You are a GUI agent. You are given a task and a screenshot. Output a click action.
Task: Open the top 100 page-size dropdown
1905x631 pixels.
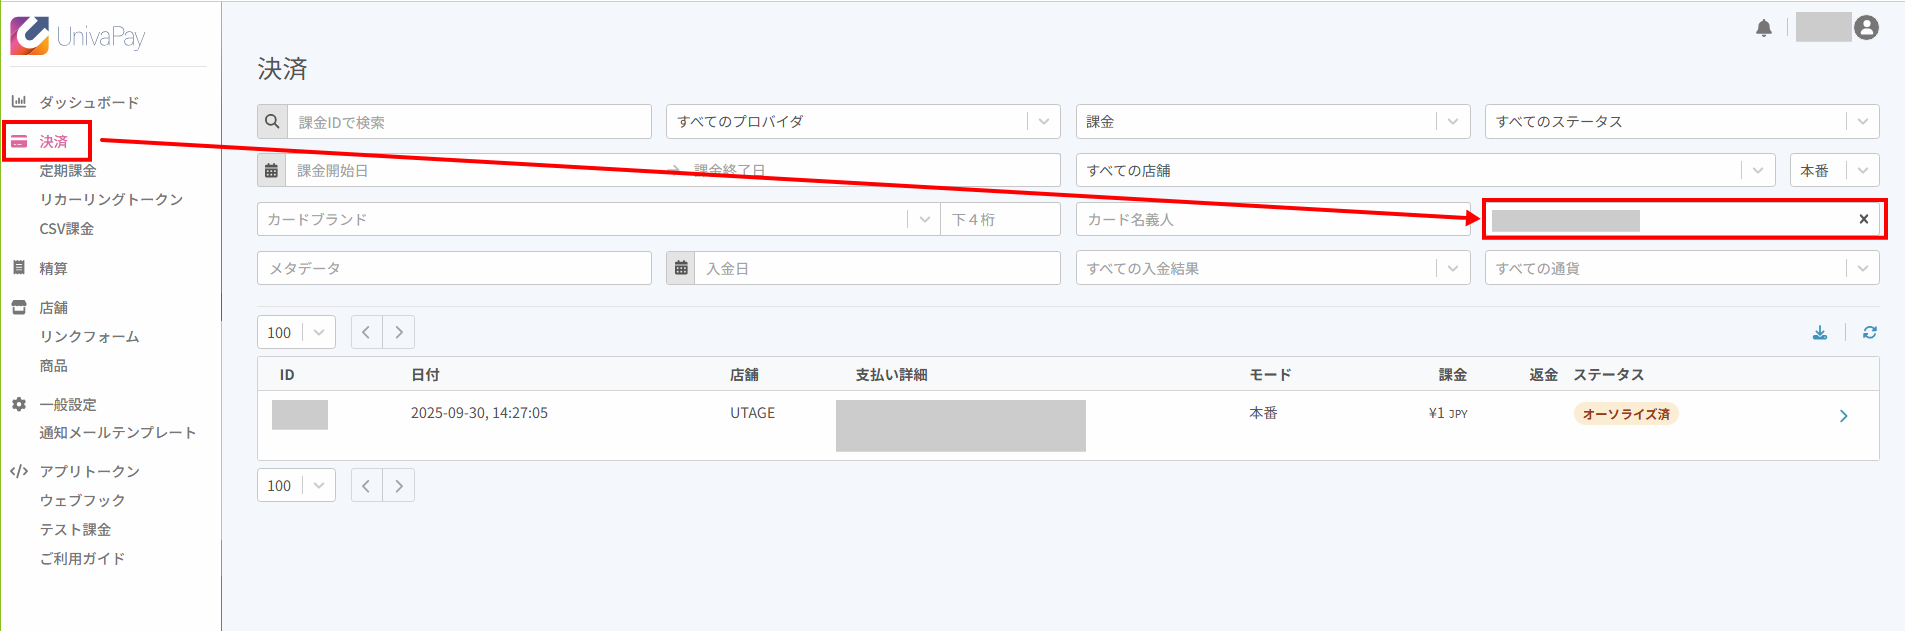pos(296,332)
